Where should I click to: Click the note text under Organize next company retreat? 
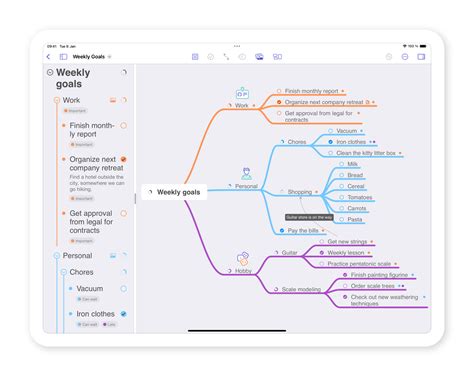pyautogui.click(x=97, y=183)
